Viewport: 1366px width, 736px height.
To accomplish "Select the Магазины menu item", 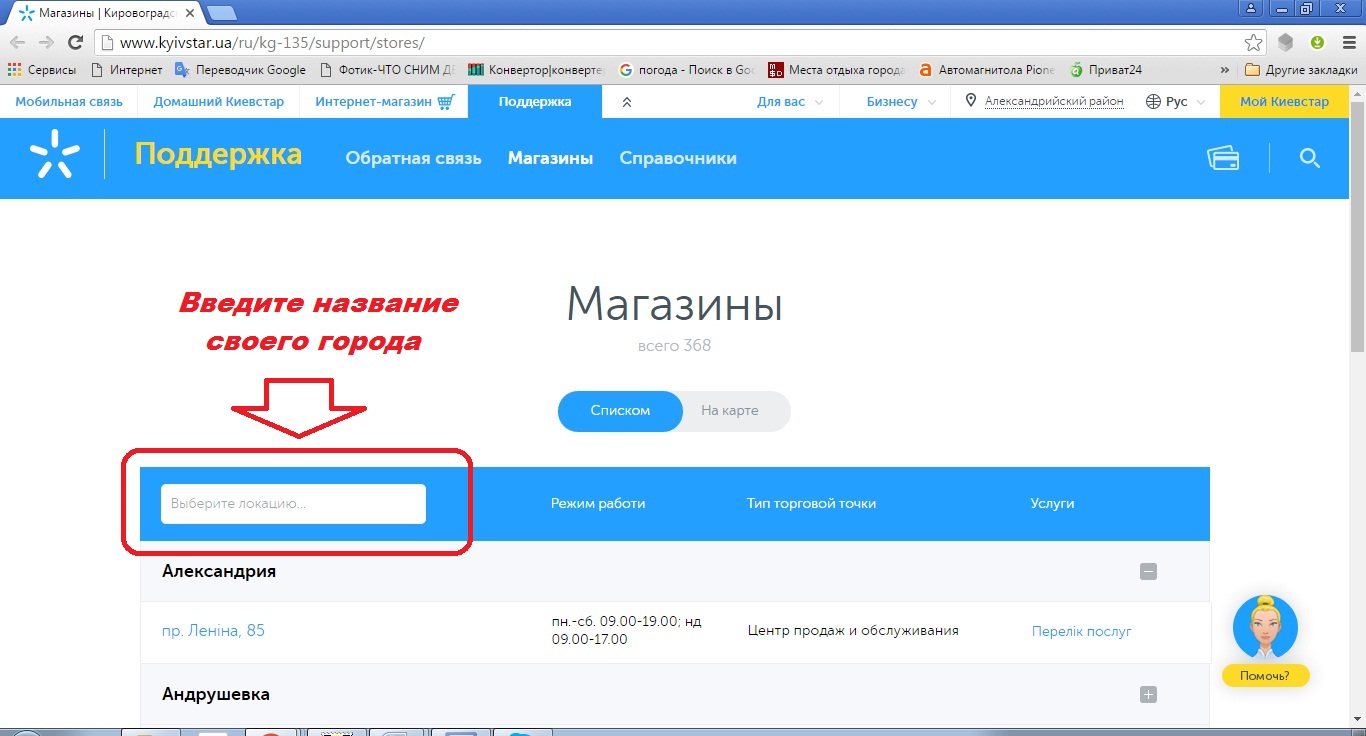I will [x=550, y=158].
